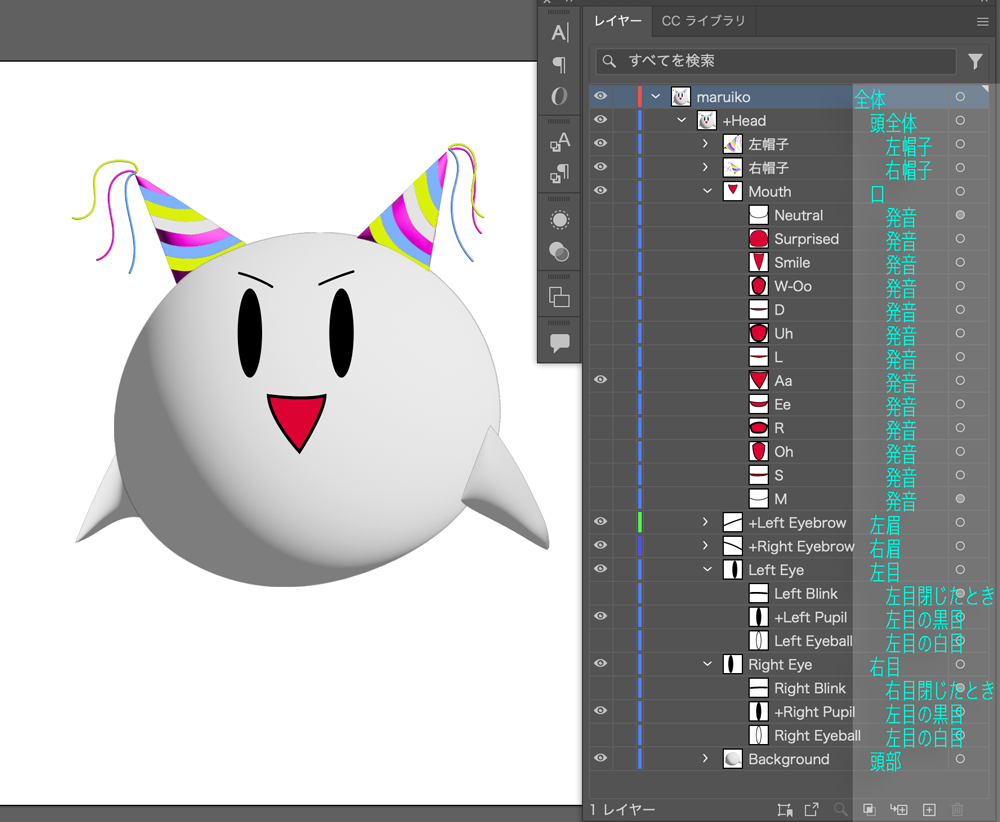Open the Comments panel

(559, 342)
